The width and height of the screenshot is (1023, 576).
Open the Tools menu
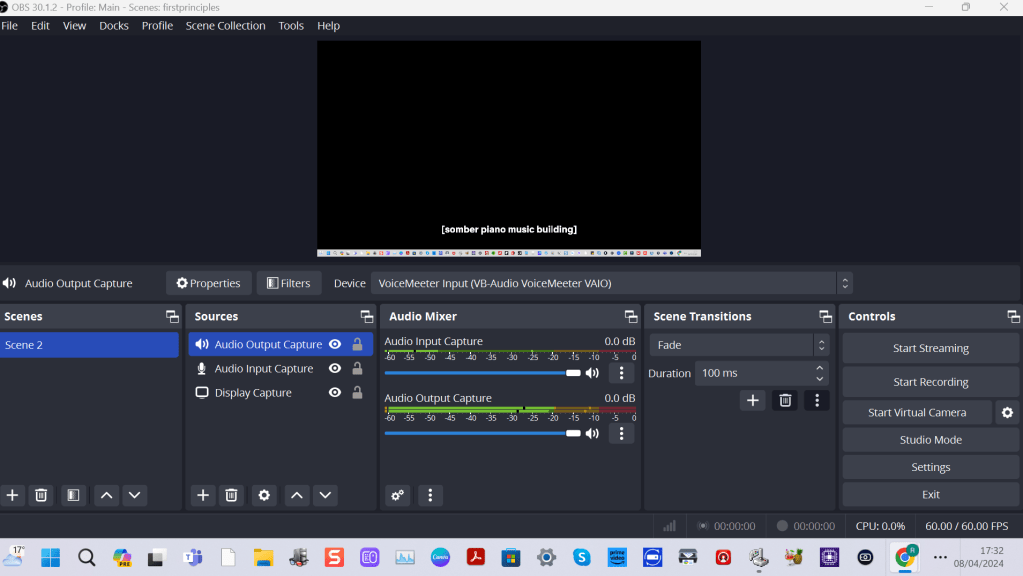(x=291, y=25)
